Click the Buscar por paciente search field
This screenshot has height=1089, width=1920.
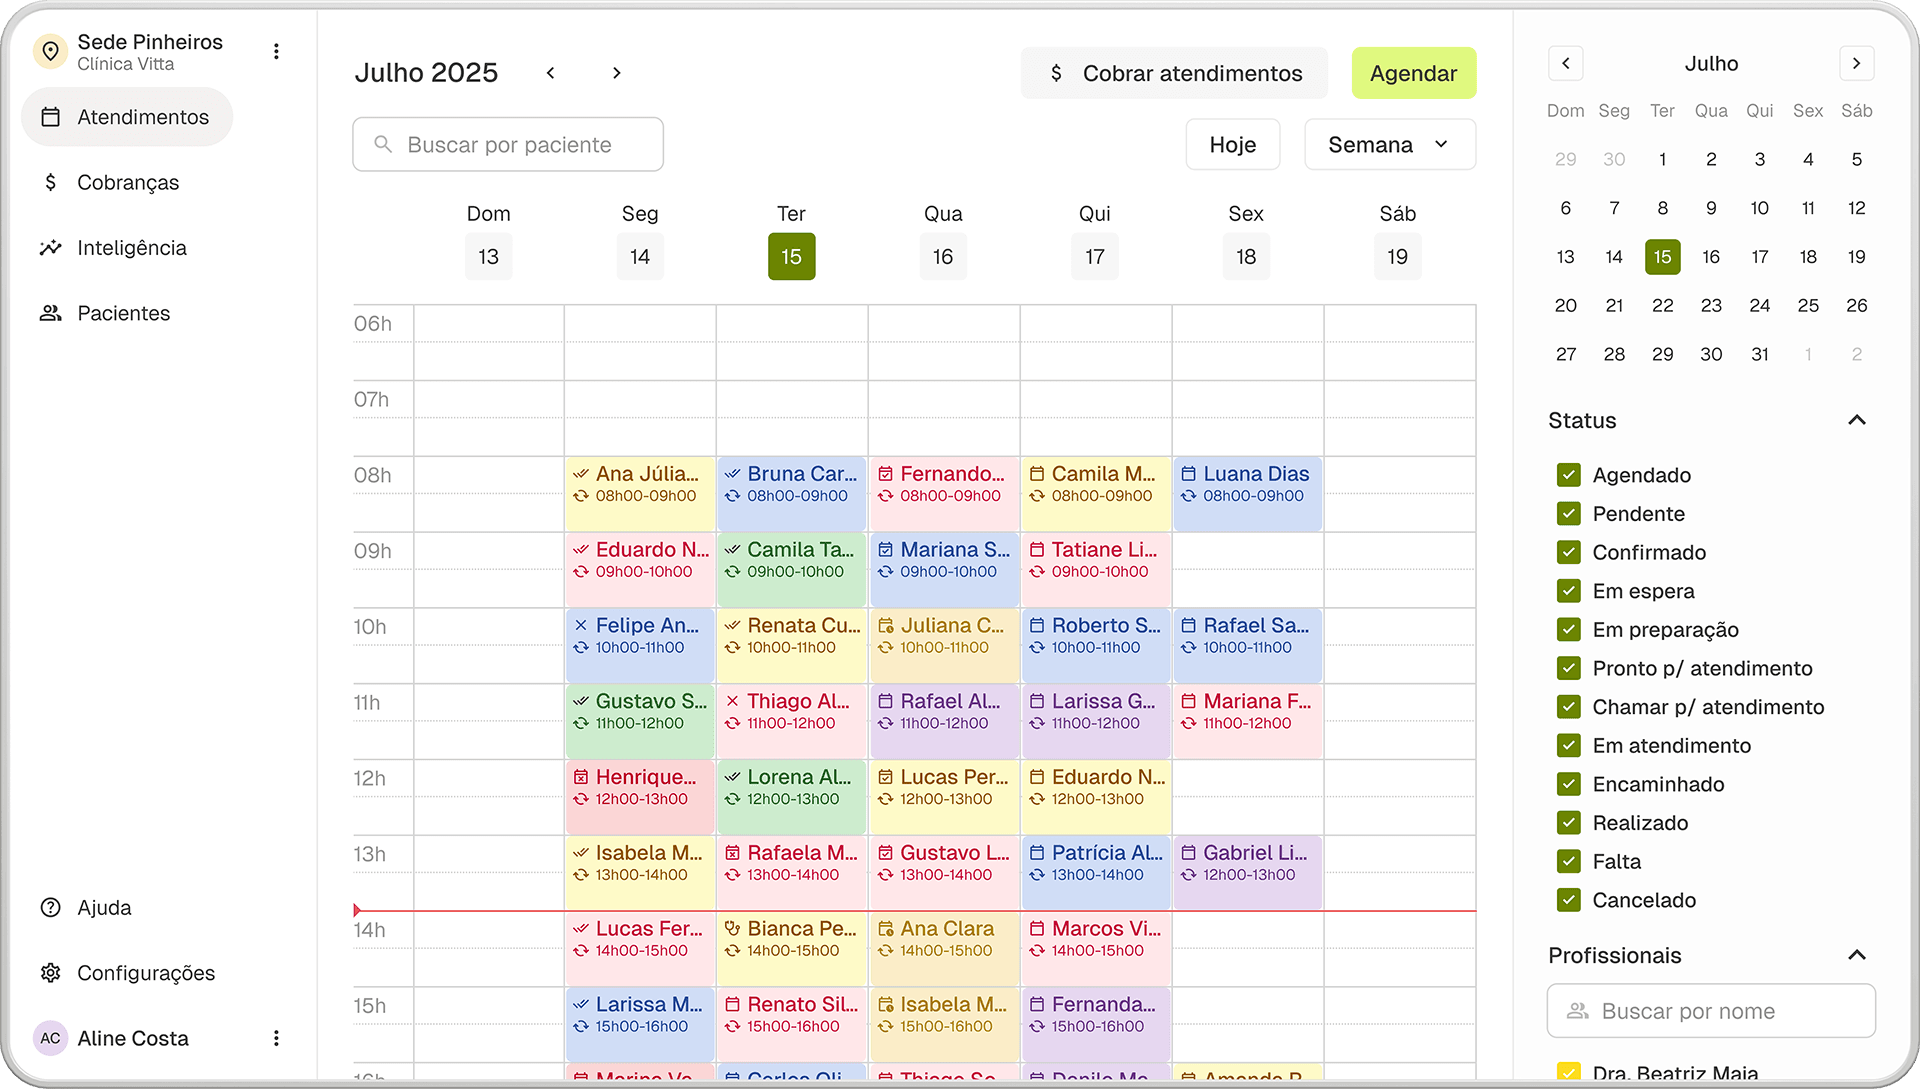click(508, 145)
